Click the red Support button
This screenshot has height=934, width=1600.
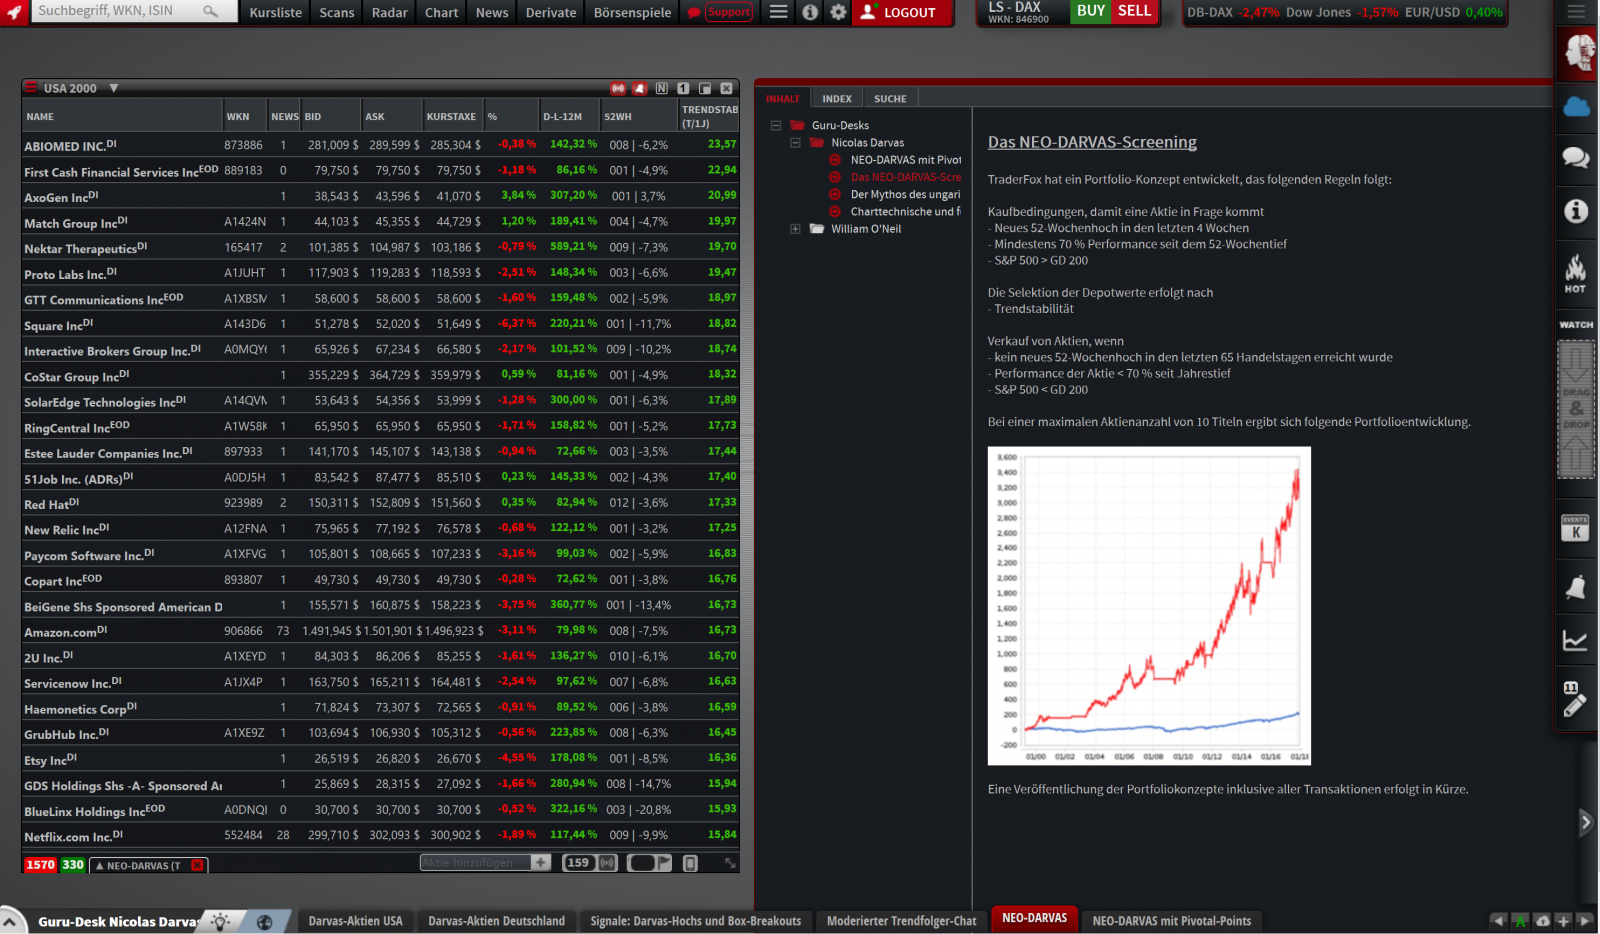[729, 12]
